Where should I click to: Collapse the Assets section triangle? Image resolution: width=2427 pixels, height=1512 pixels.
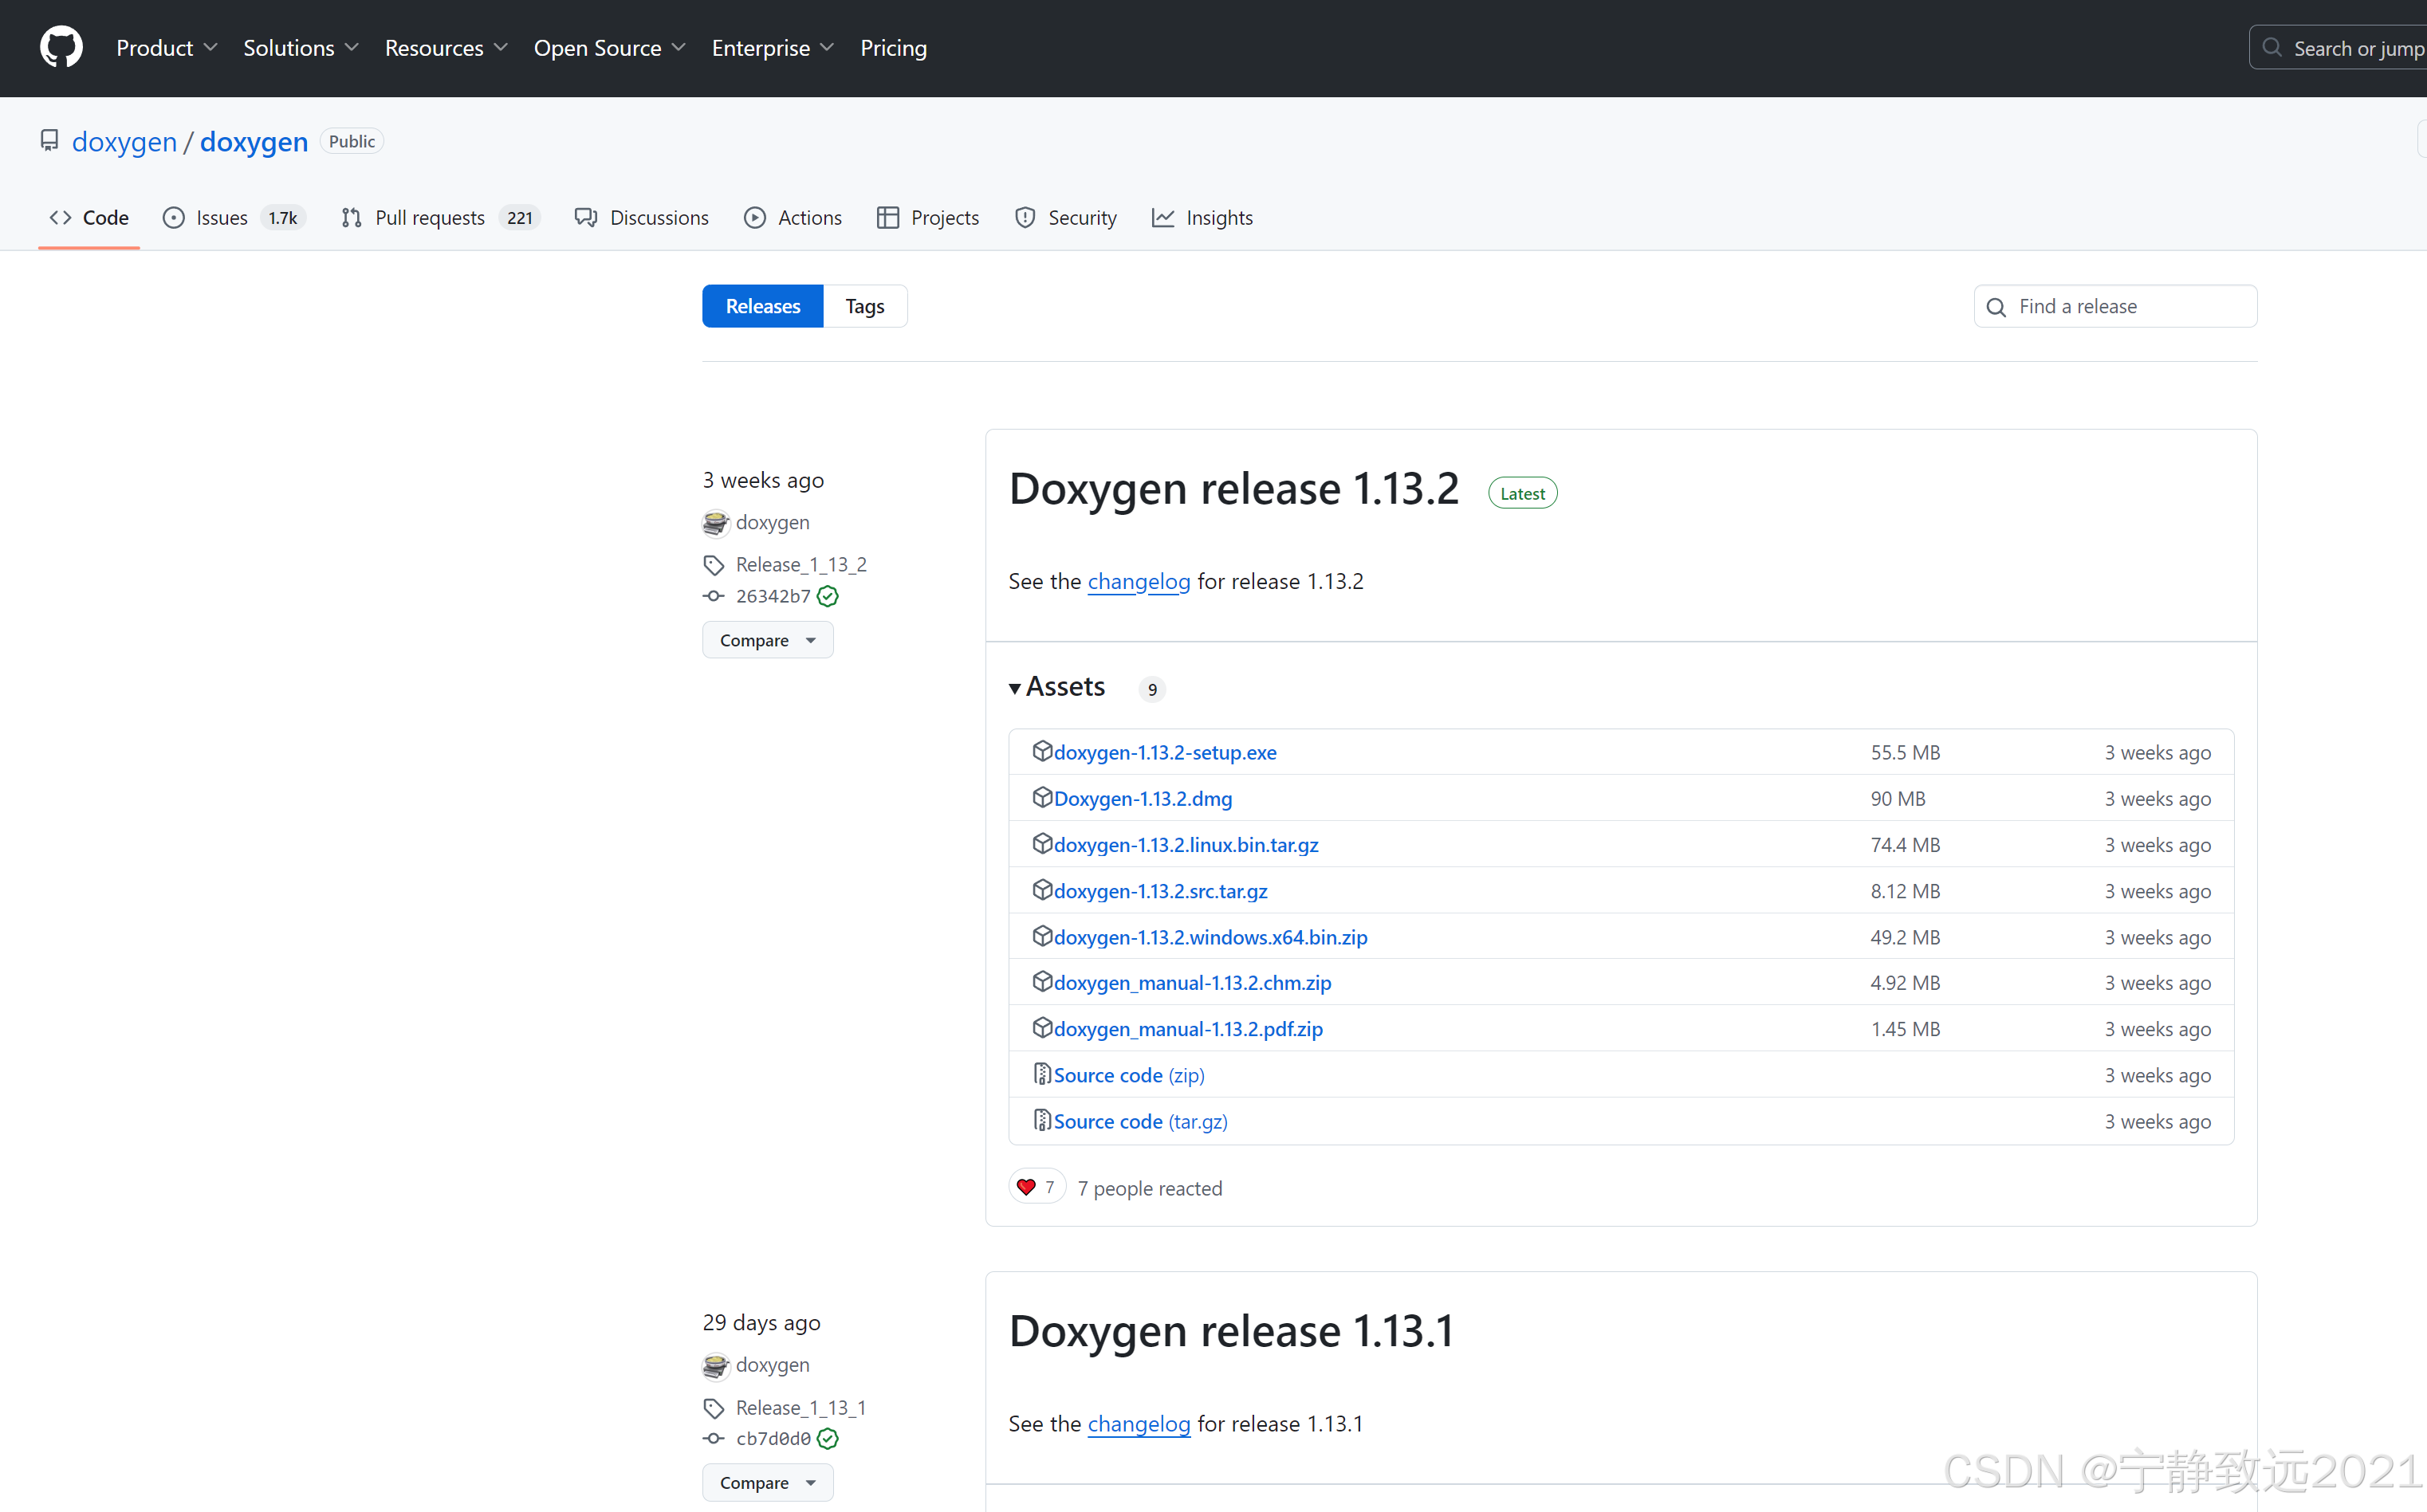(x=1015, y=688)
